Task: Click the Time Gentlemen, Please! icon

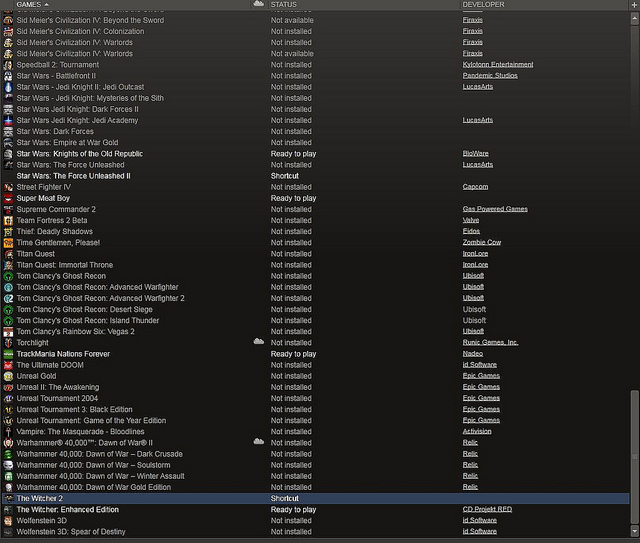Action: (8, 243)
